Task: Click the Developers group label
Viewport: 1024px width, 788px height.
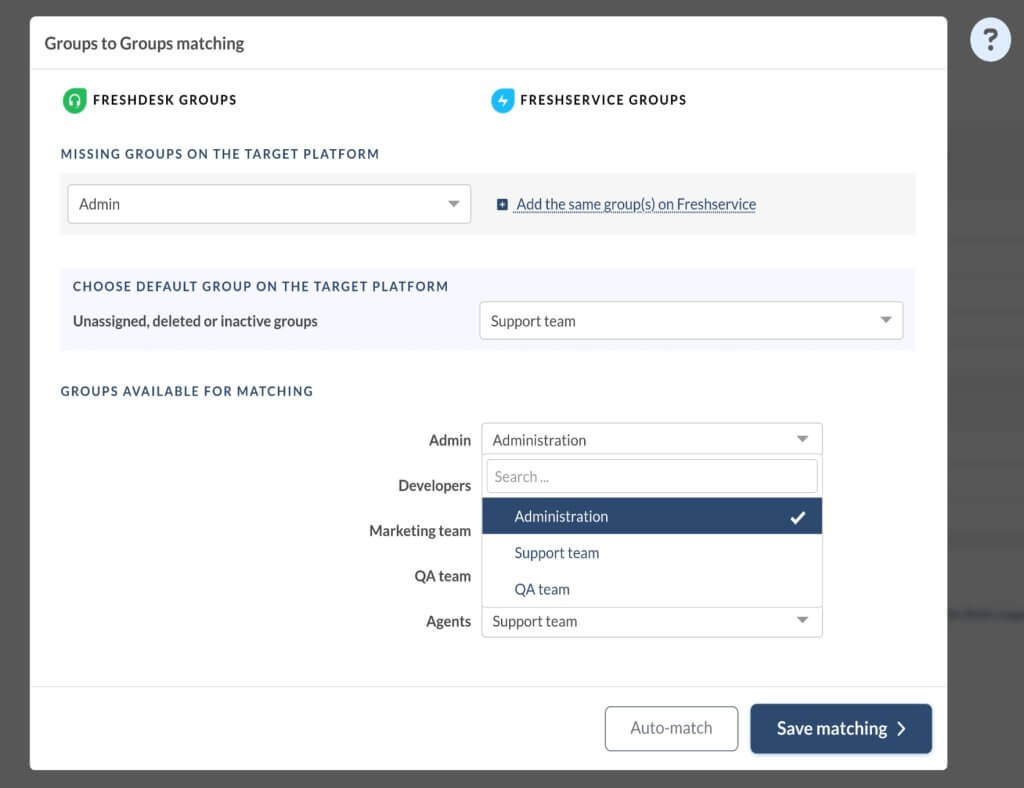Action: click(434, 486)
